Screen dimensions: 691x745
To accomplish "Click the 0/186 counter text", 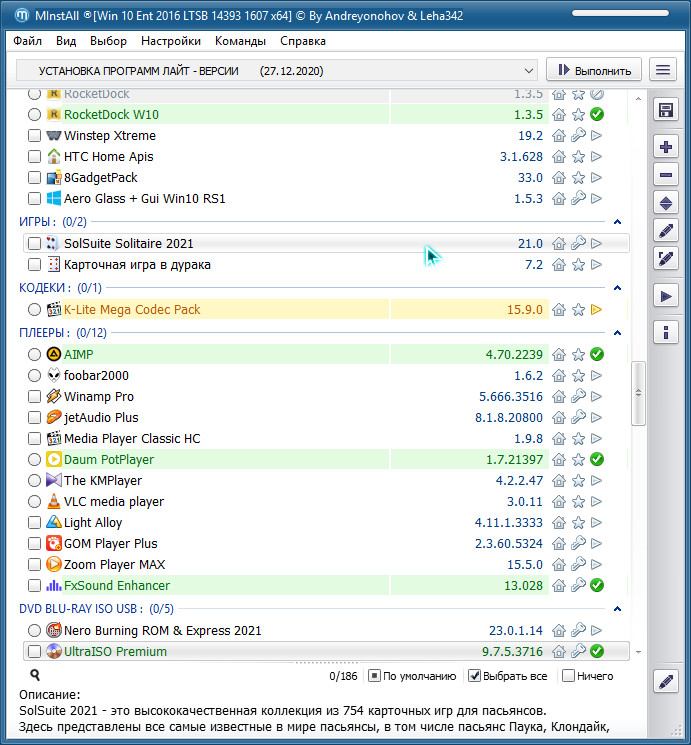I will pos(343,676).
